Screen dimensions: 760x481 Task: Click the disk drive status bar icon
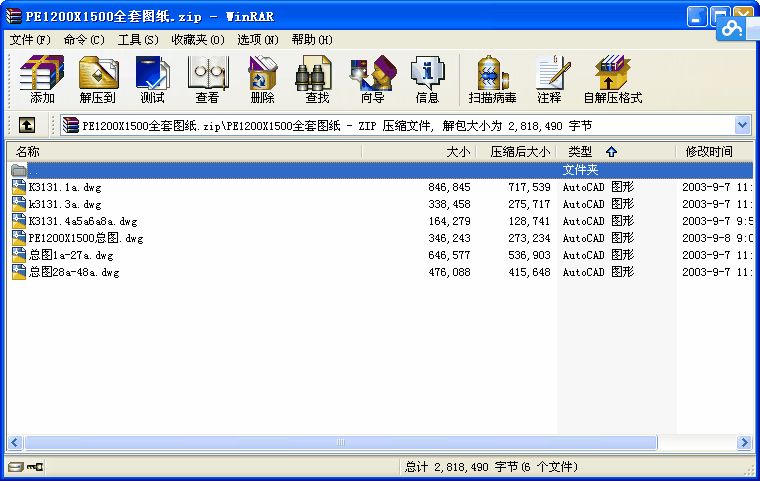pyautogui.click(x=16, y=467)
